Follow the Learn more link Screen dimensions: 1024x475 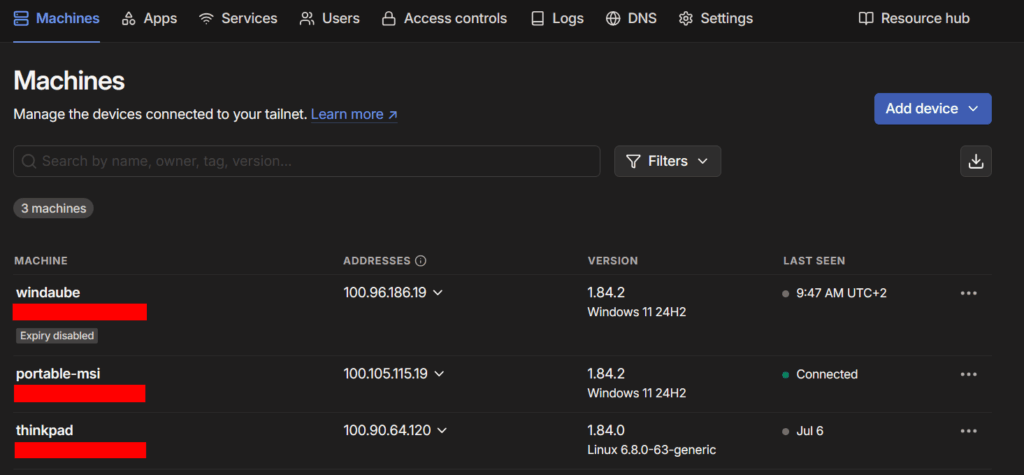coord(354,115)
